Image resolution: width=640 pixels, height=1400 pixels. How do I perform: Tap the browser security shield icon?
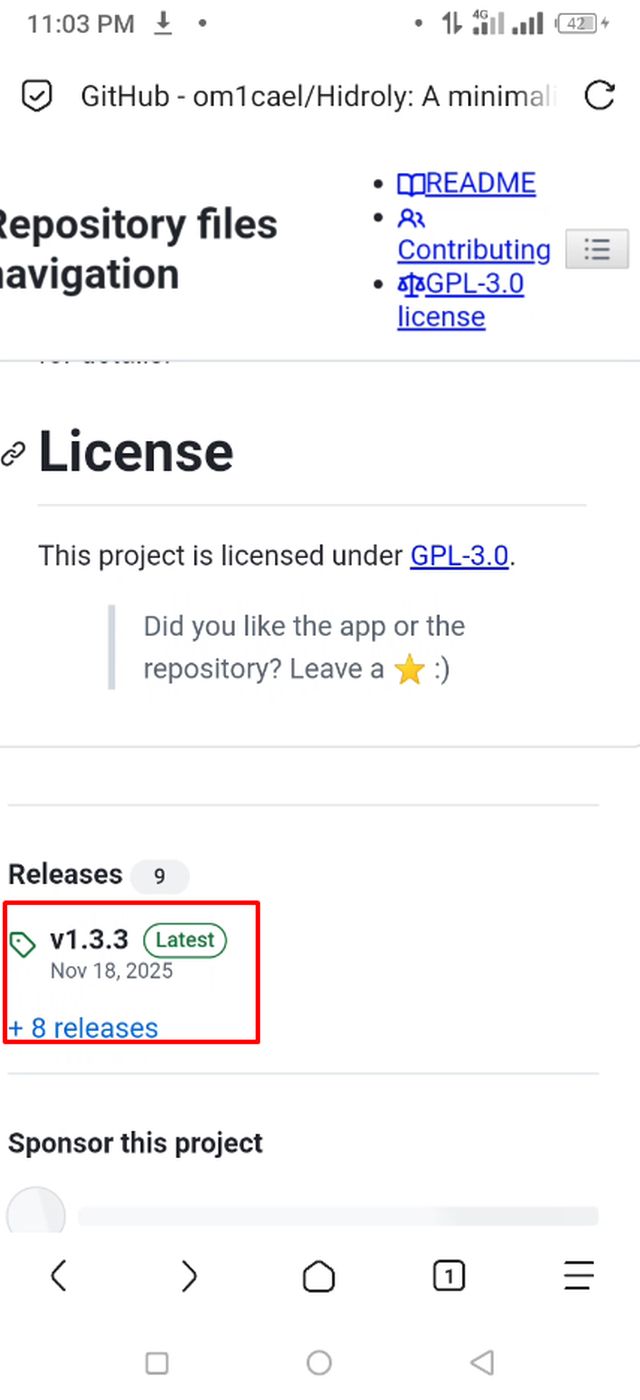[37, 96]
